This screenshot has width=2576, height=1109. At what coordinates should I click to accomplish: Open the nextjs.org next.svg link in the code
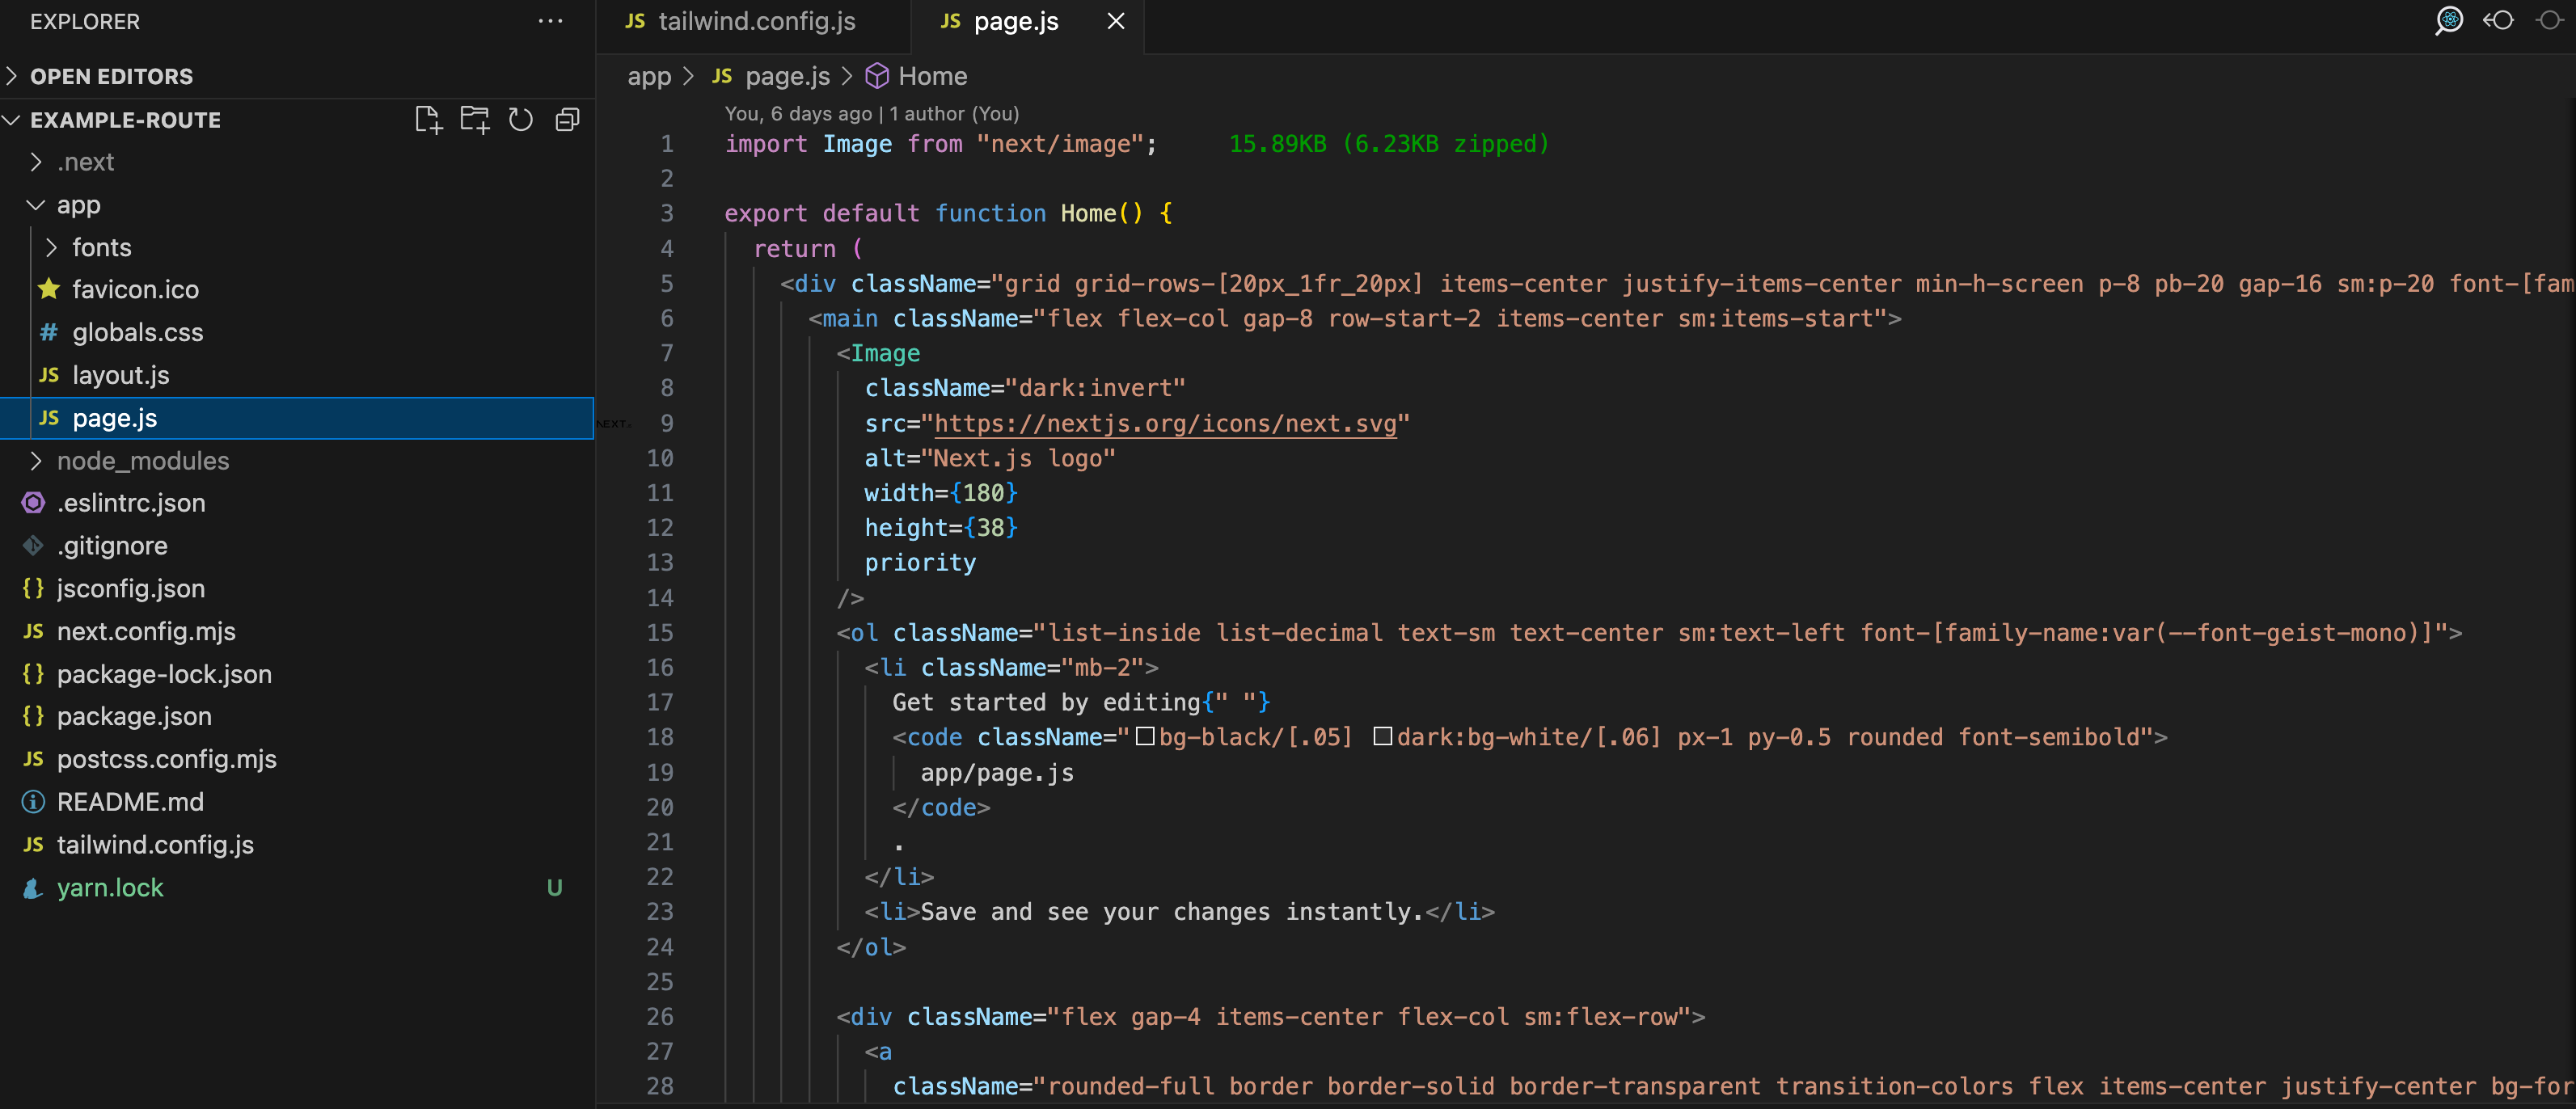1165,423
